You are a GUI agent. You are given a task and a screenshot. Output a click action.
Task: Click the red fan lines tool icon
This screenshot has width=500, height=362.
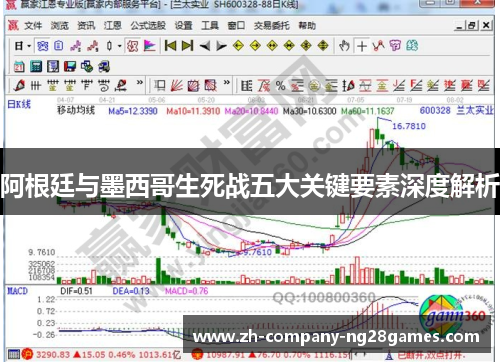177,86
